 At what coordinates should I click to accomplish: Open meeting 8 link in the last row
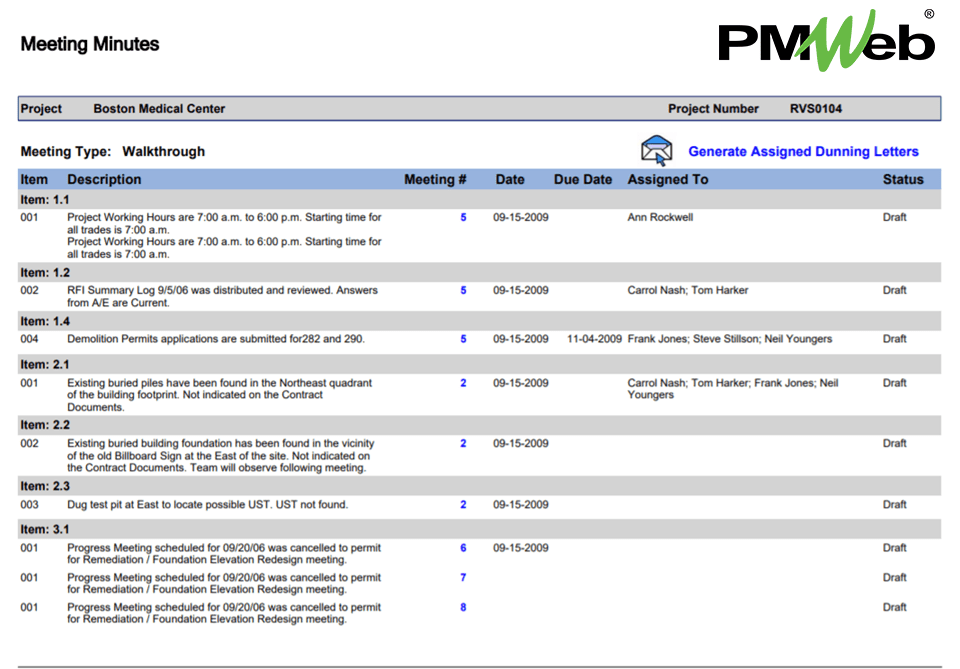click(463, 606)
